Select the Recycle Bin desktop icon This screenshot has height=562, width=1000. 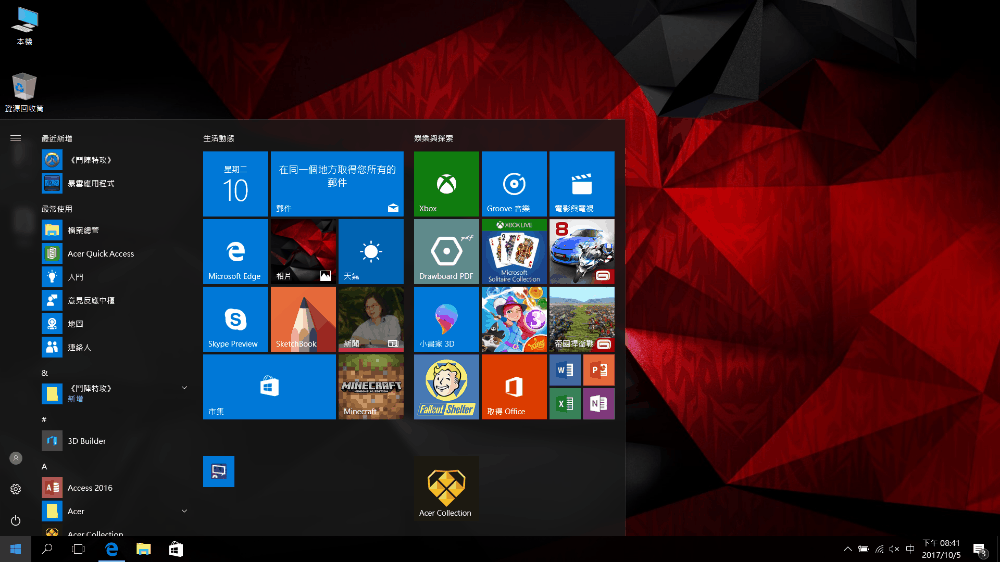click(24, 93)
